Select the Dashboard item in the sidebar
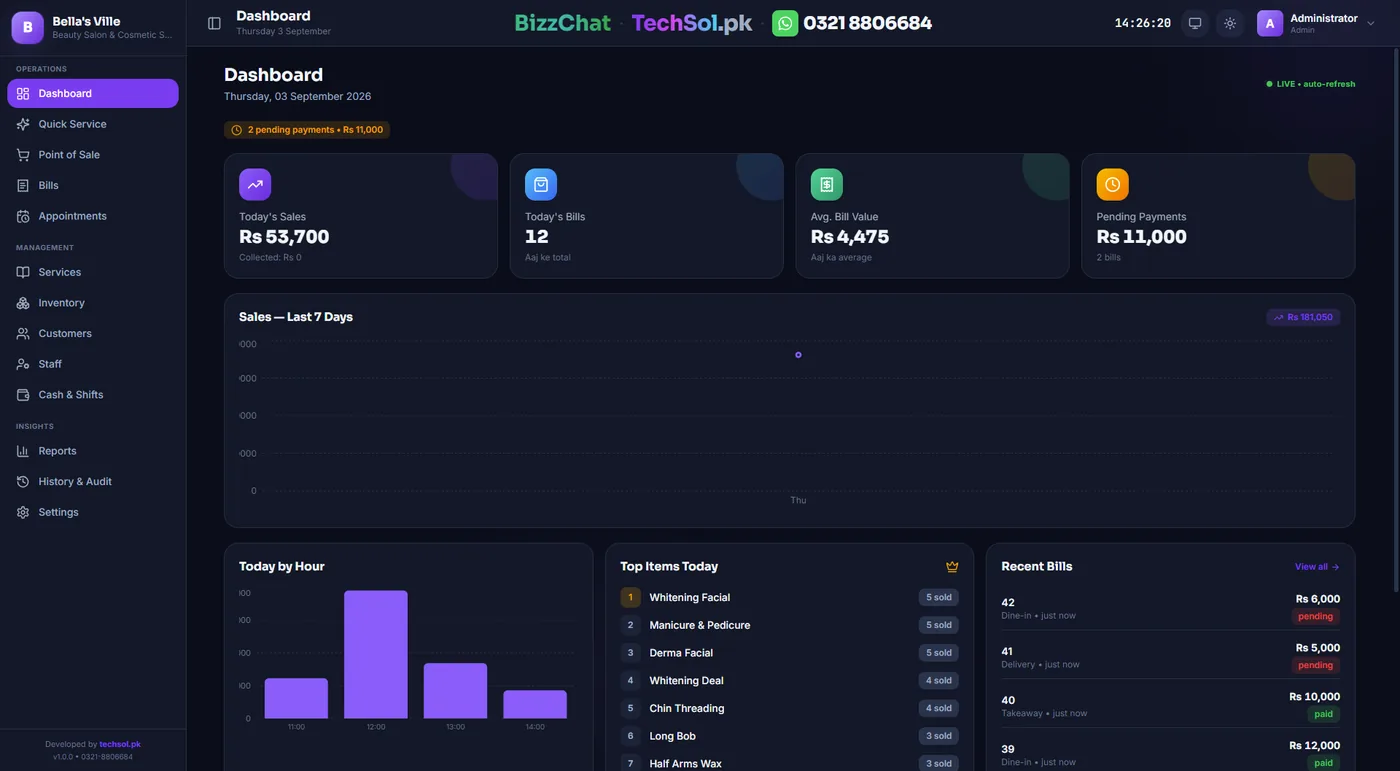Image resolution: width=1400 pixels, height=771 pixels. pos(93,93)
